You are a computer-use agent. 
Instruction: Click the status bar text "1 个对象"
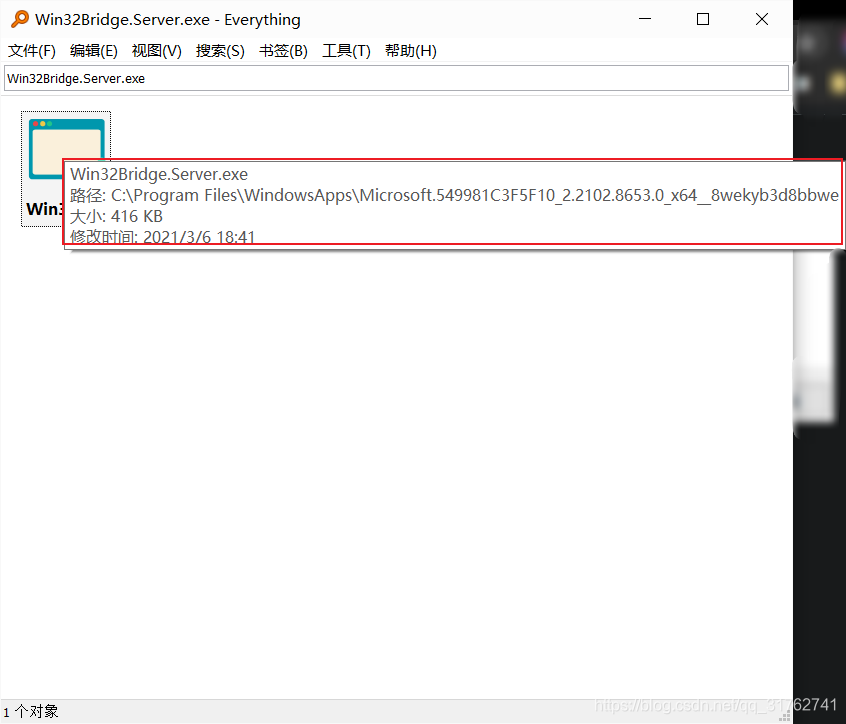pyautogui.click(x=31, y=711)
